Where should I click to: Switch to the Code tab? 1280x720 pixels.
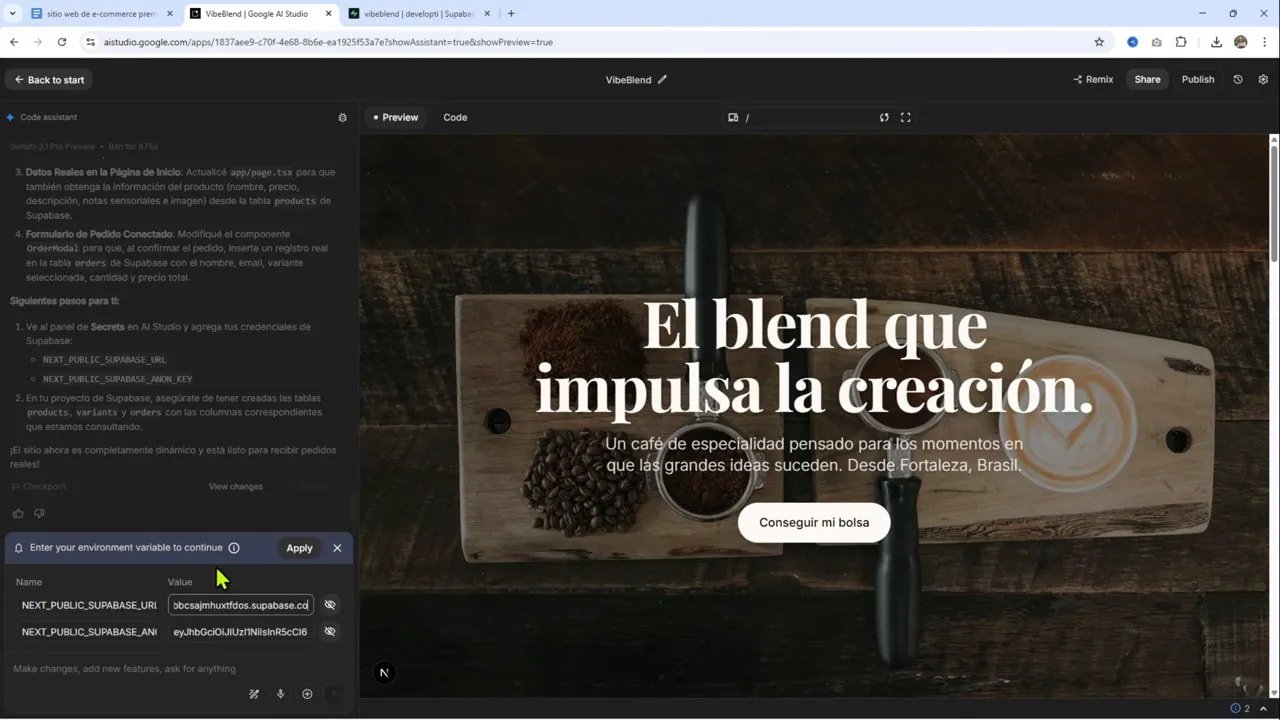[x=455, y=117]
